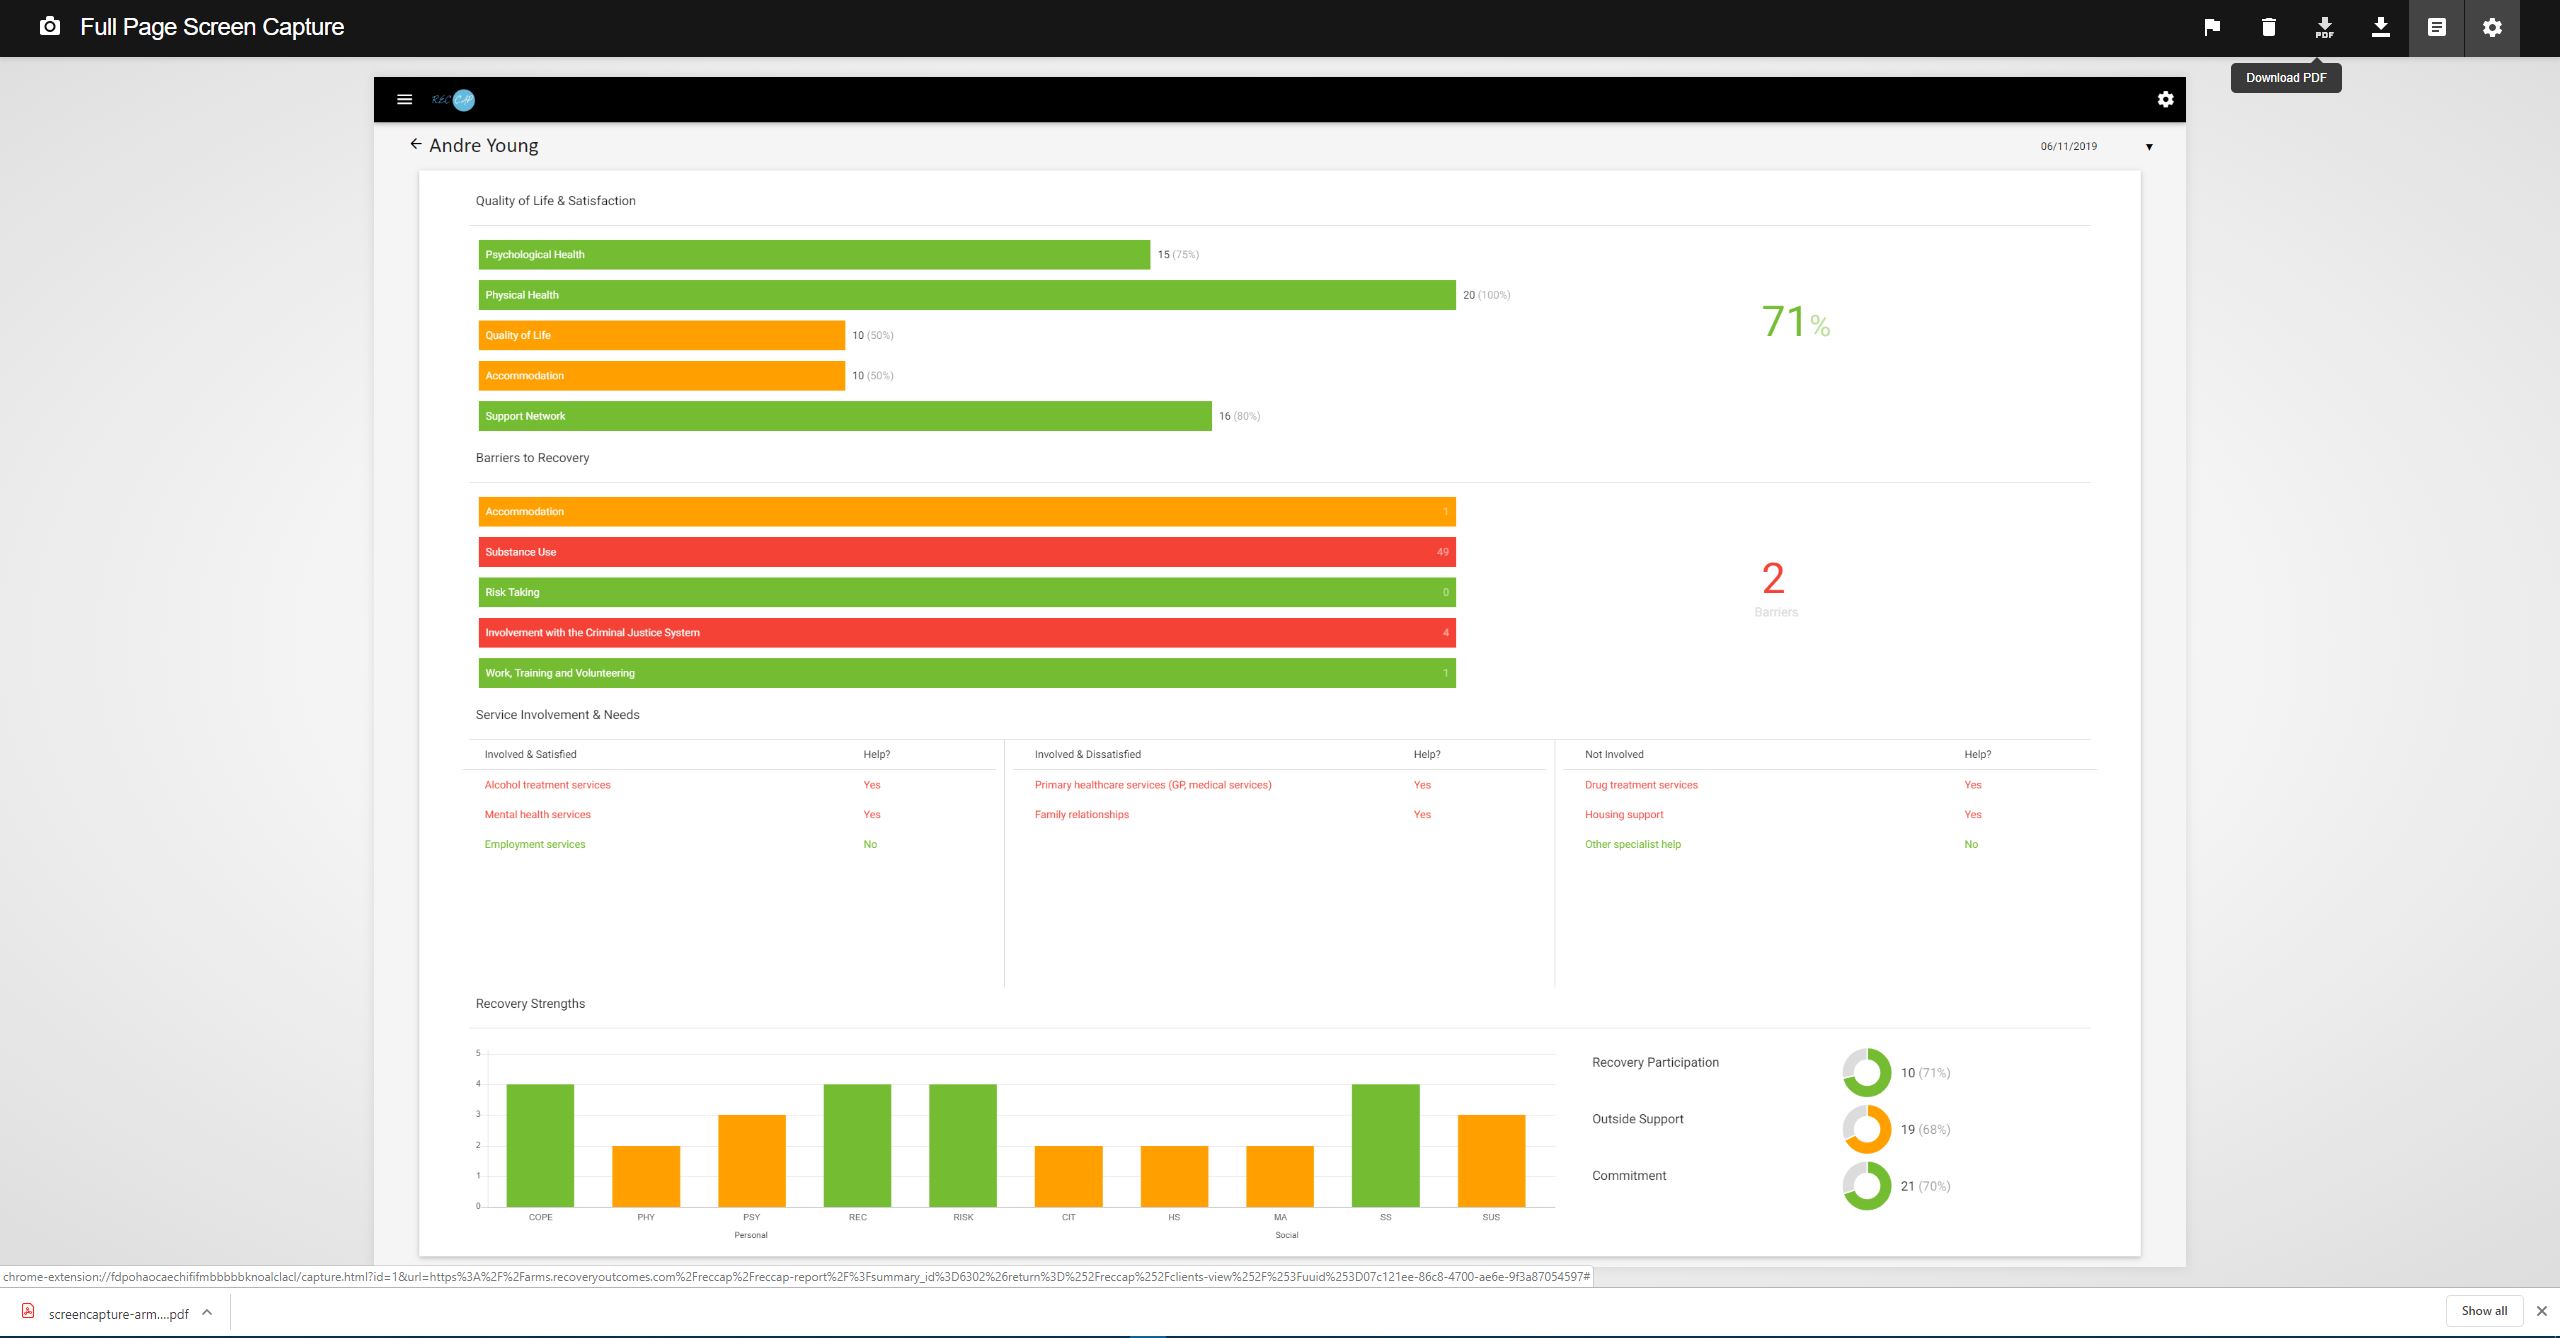
Task: Click Alcohol treatment services link
Action: coord(547,785)
